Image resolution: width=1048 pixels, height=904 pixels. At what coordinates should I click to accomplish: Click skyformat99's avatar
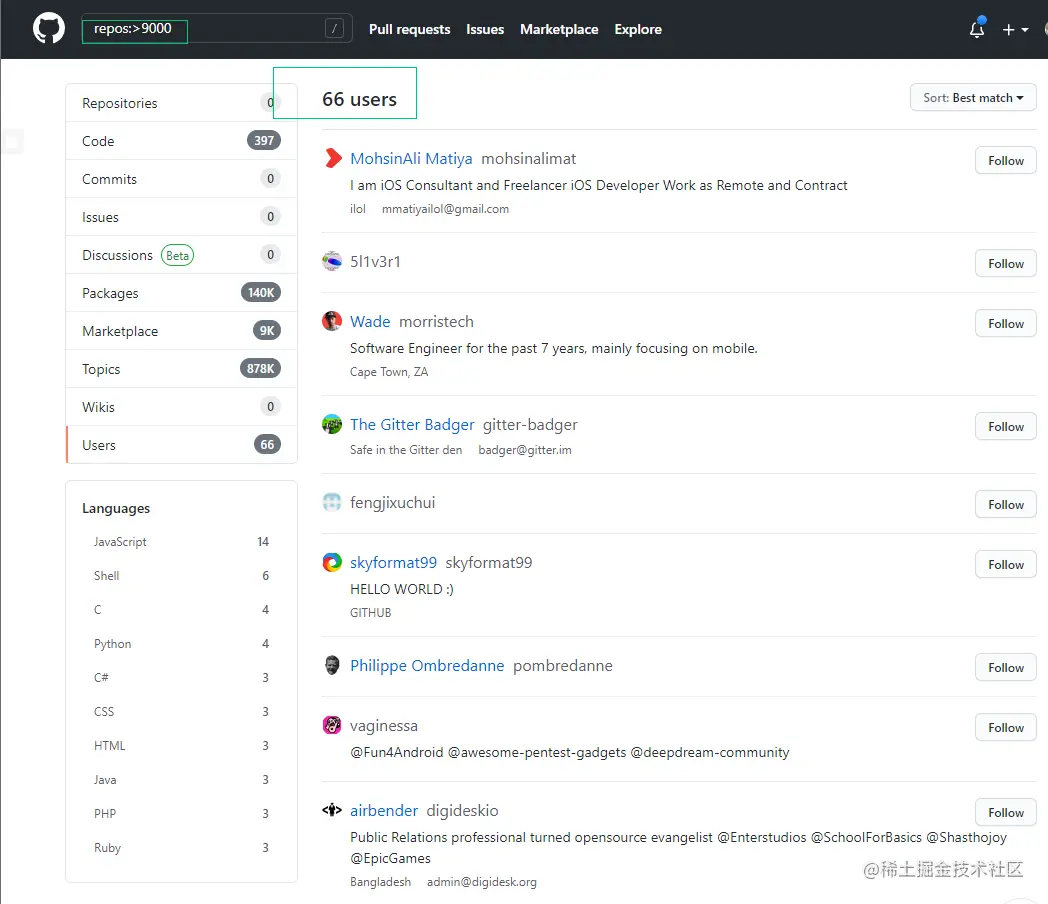pyautogui.click(x=332, y=563)
